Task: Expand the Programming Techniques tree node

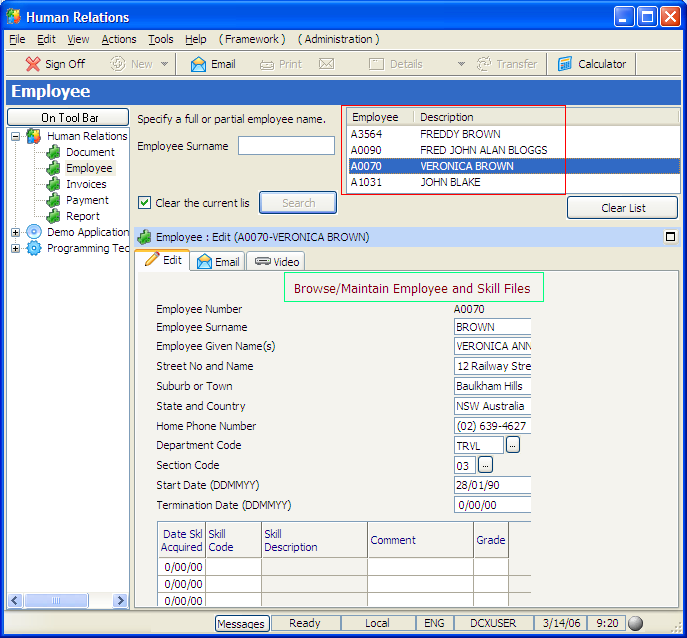Action: pyautogui.click(x=16, y=248)
